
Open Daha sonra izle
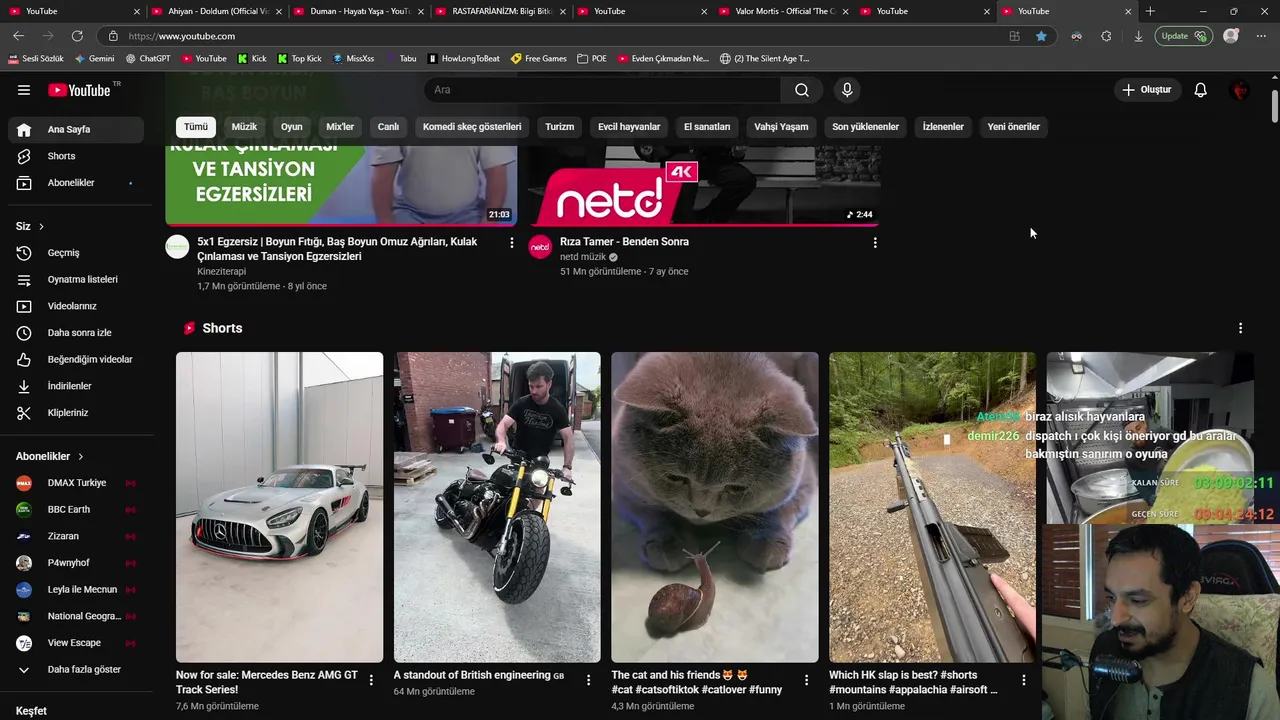click(x=76, y=333)
